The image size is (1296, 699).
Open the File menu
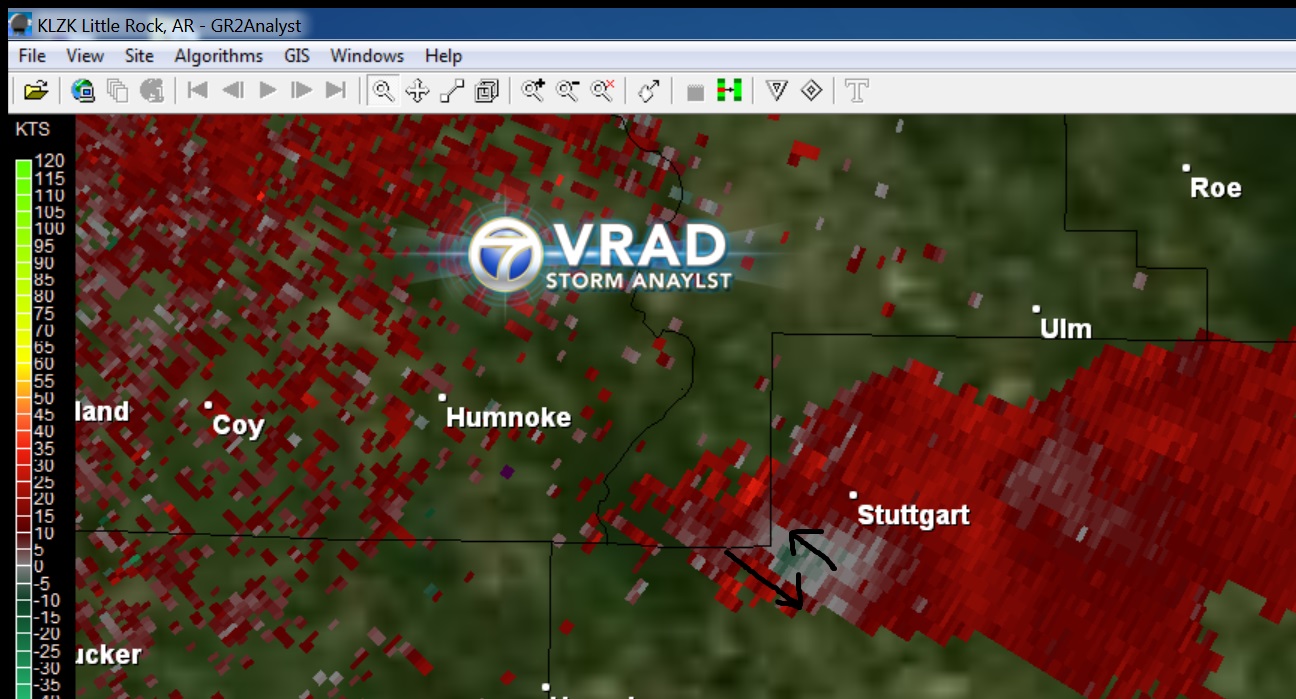[x=33, y=56]
